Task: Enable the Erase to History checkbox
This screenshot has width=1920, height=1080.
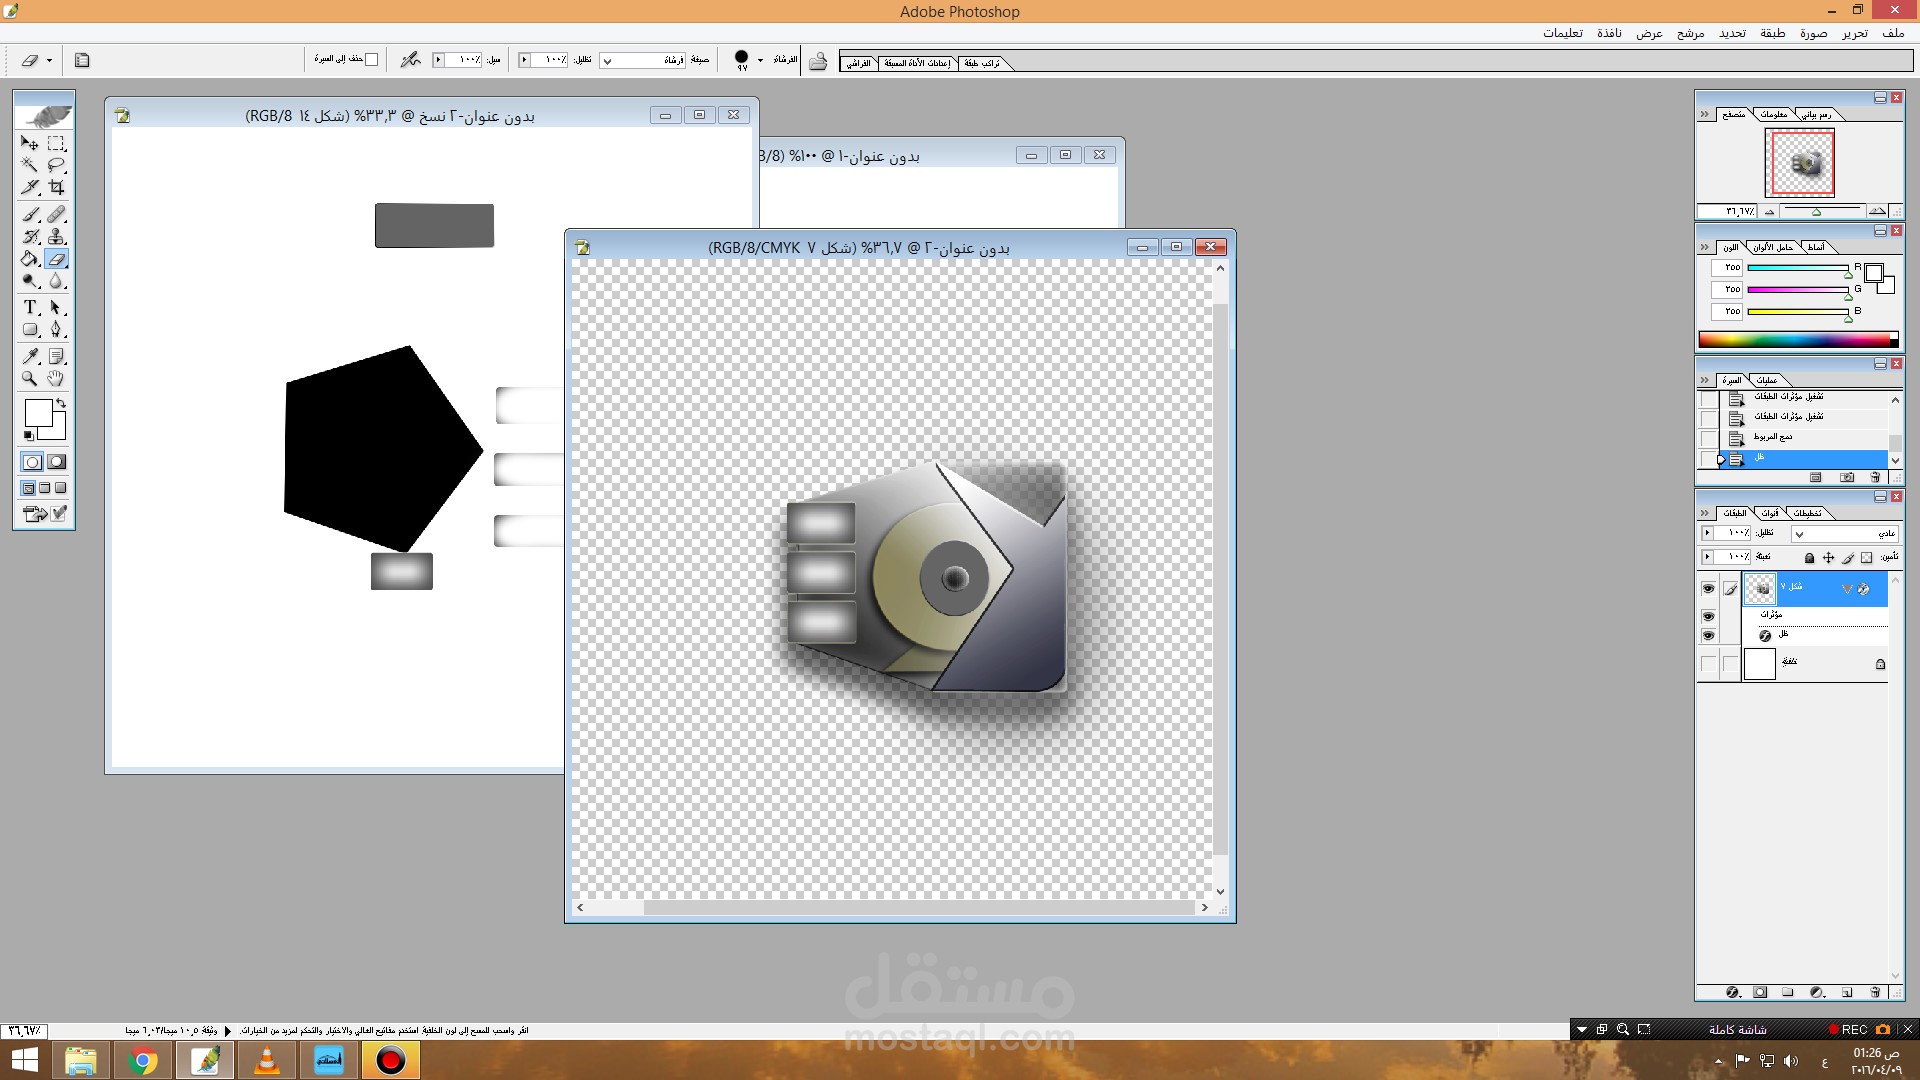Action: [372, 59]
